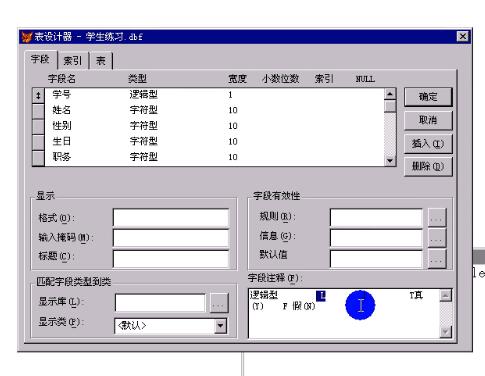Click the field name 姓名
The image size is (485, 376).
(62, 110)
